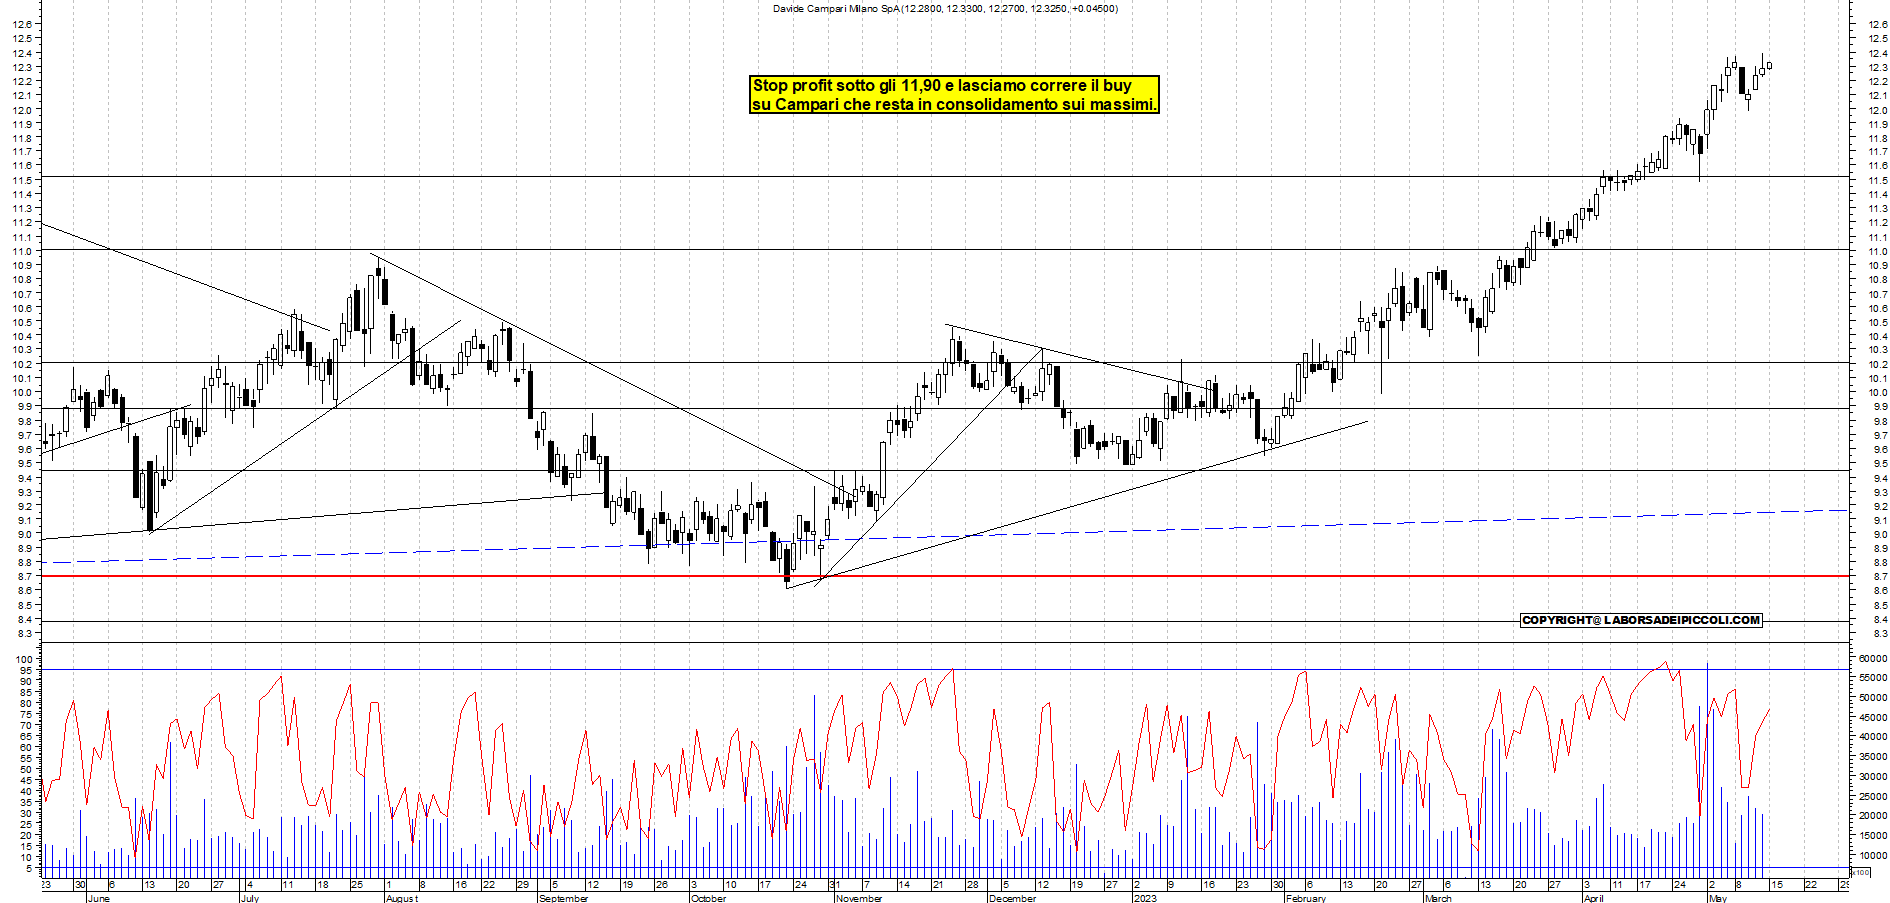Click 45000 on the volume scale
1890x903 pixels.
tap(1873, 717)
